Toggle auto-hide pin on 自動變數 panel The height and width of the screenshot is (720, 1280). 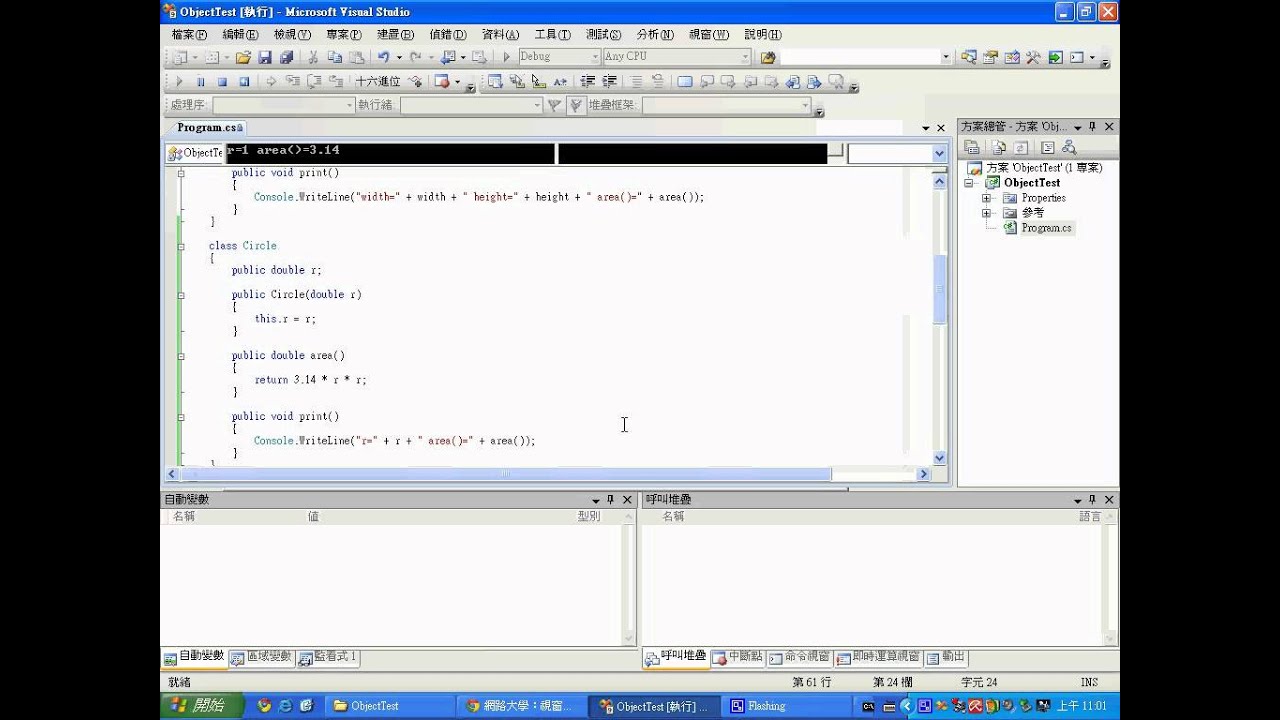610,500
